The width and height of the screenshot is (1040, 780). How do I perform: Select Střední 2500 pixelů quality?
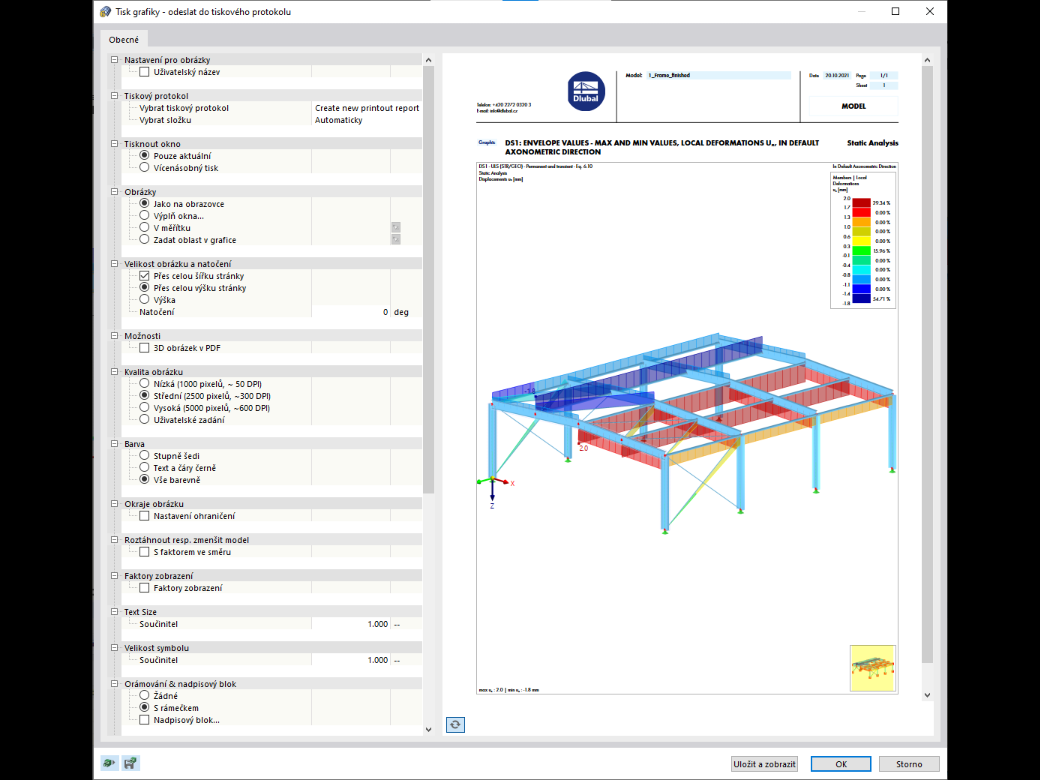coord(144,396)
